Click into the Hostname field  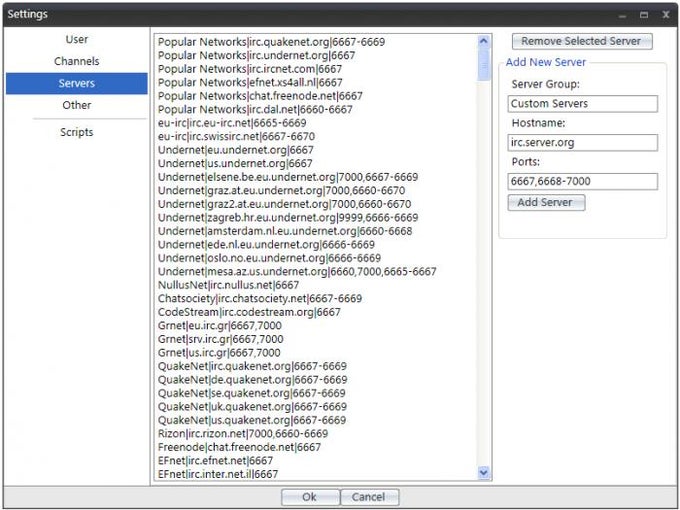coord(582,143)
